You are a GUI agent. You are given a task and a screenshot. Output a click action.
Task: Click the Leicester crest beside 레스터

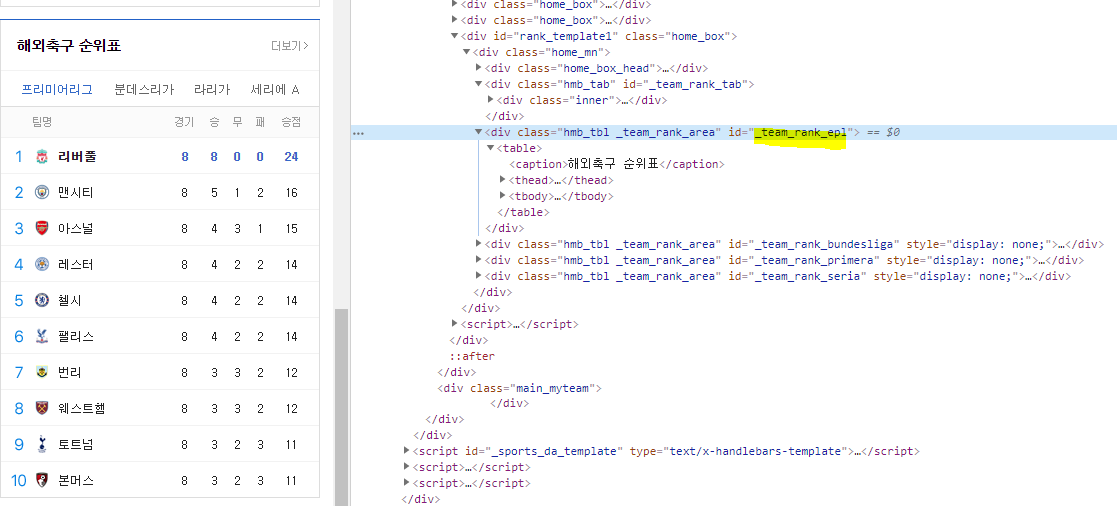42,264
